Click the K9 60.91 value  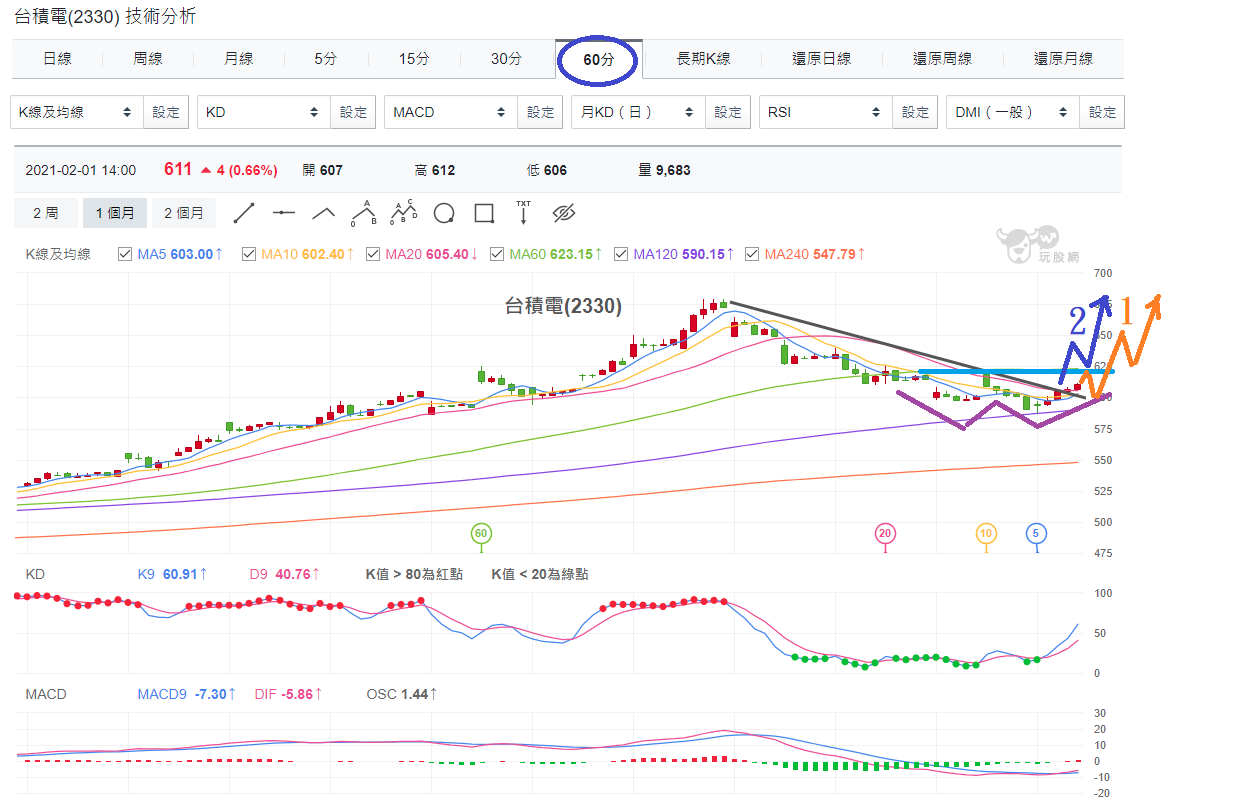[x=173, y=574]
